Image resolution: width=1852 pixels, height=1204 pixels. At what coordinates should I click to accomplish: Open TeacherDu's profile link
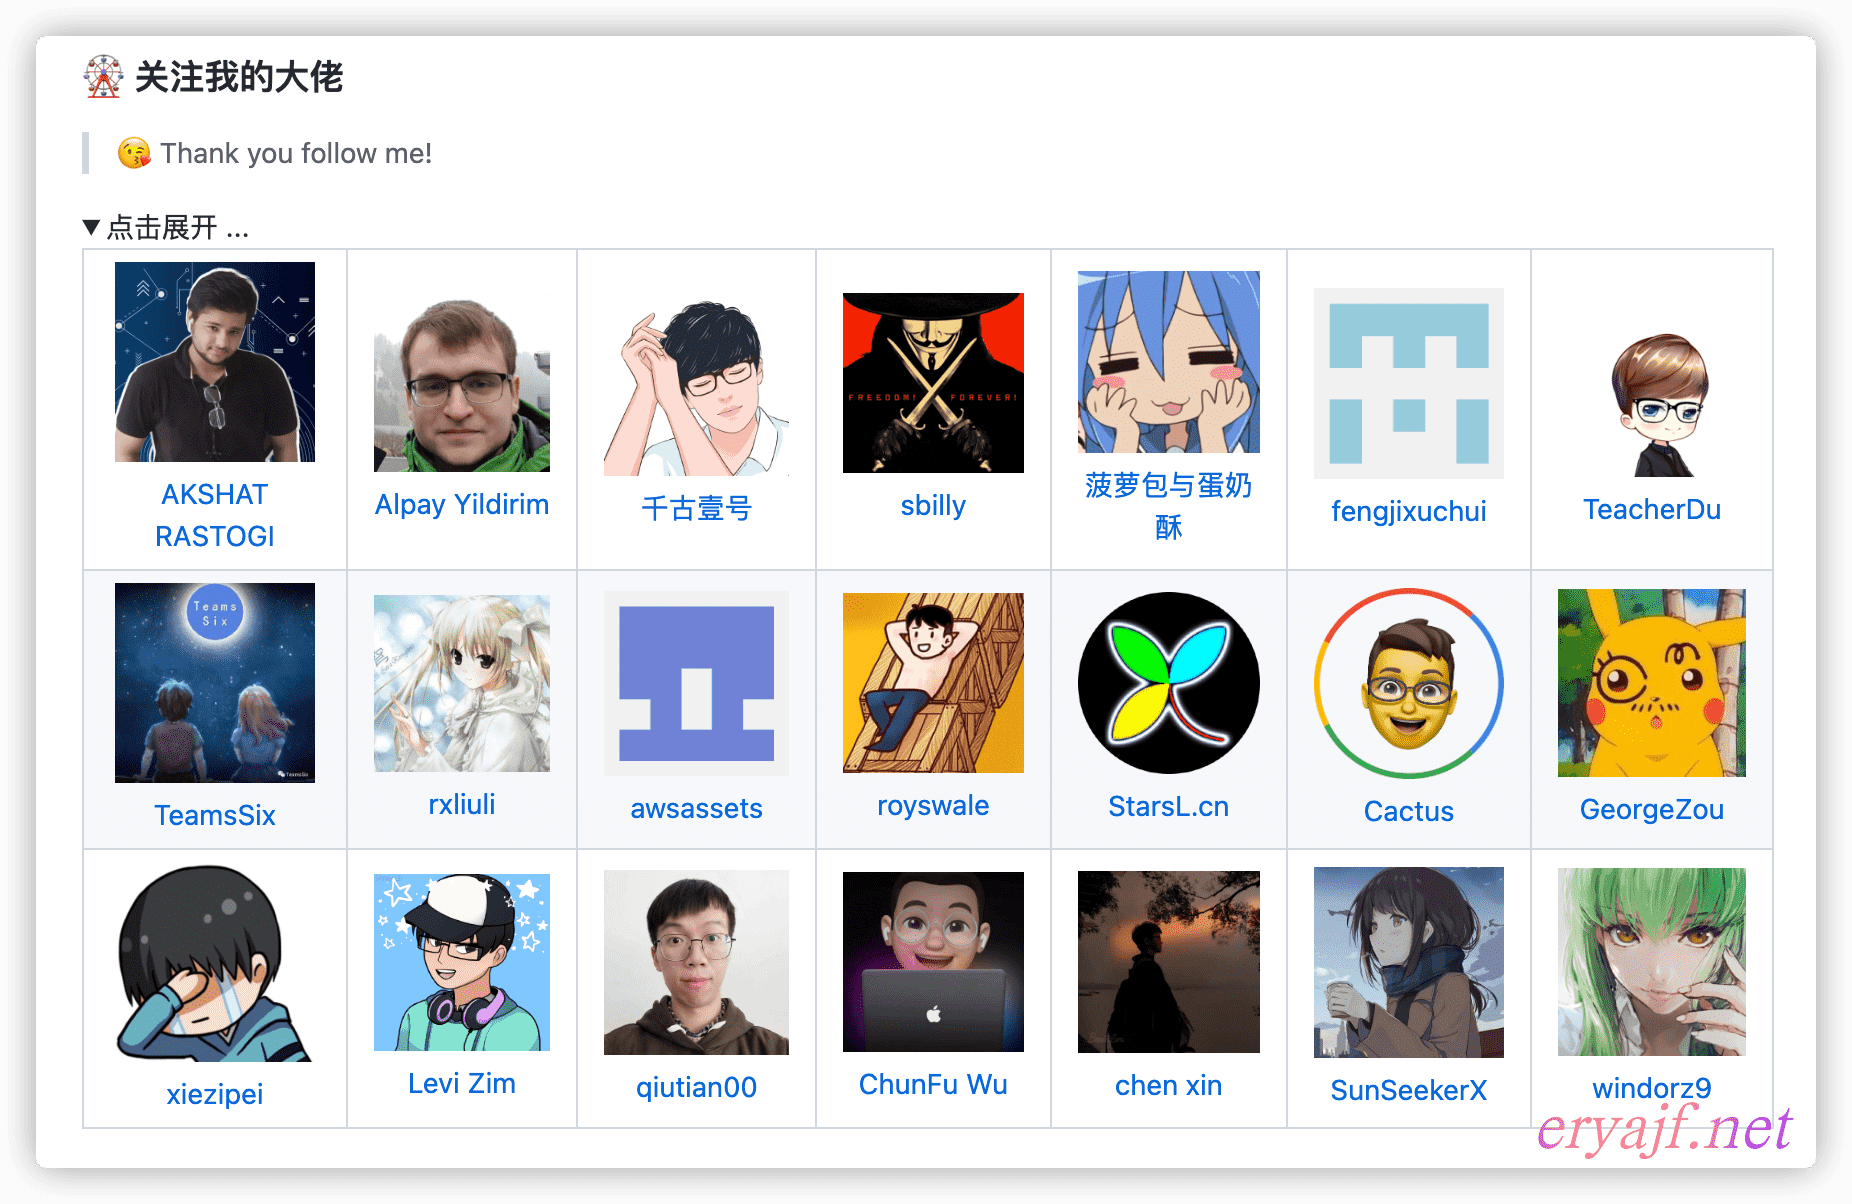click(x=1651, y=509)
